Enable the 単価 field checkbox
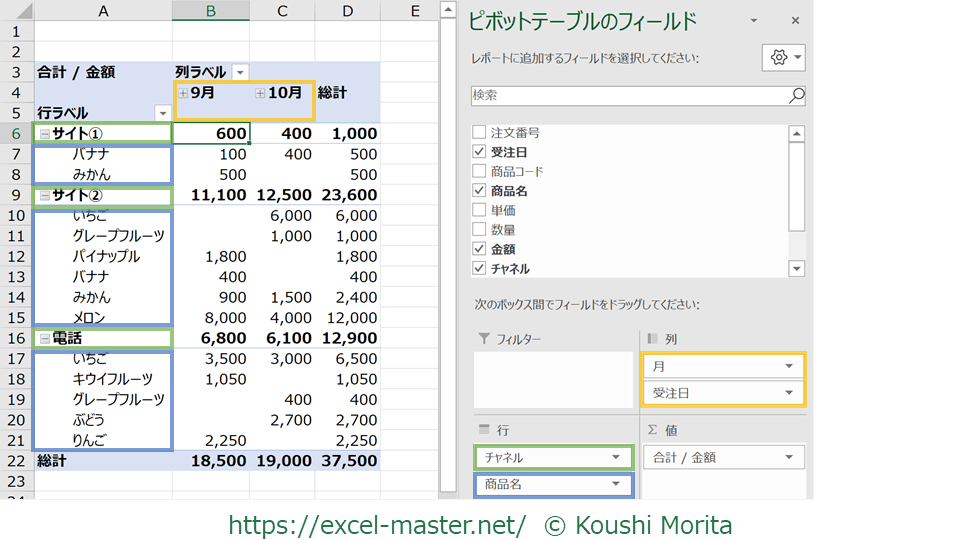 tap(479, 210)
